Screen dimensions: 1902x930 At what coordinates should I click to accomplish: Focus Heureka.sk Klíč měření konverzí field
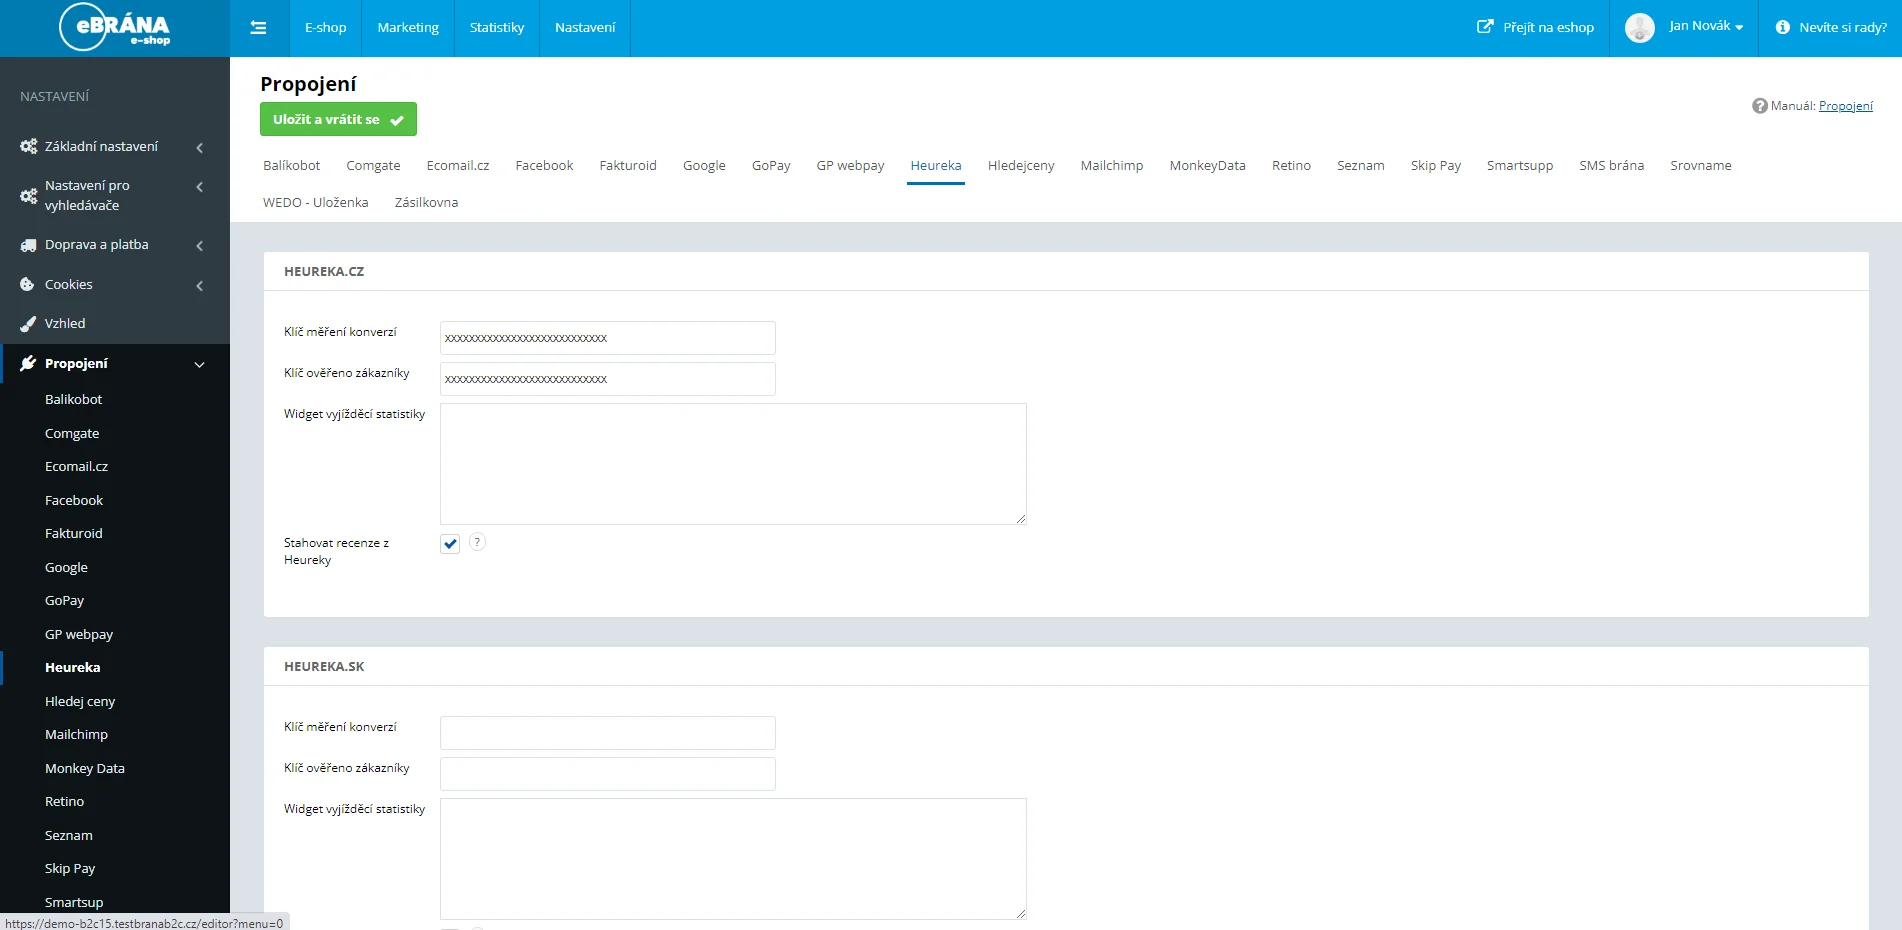[607, 733]
